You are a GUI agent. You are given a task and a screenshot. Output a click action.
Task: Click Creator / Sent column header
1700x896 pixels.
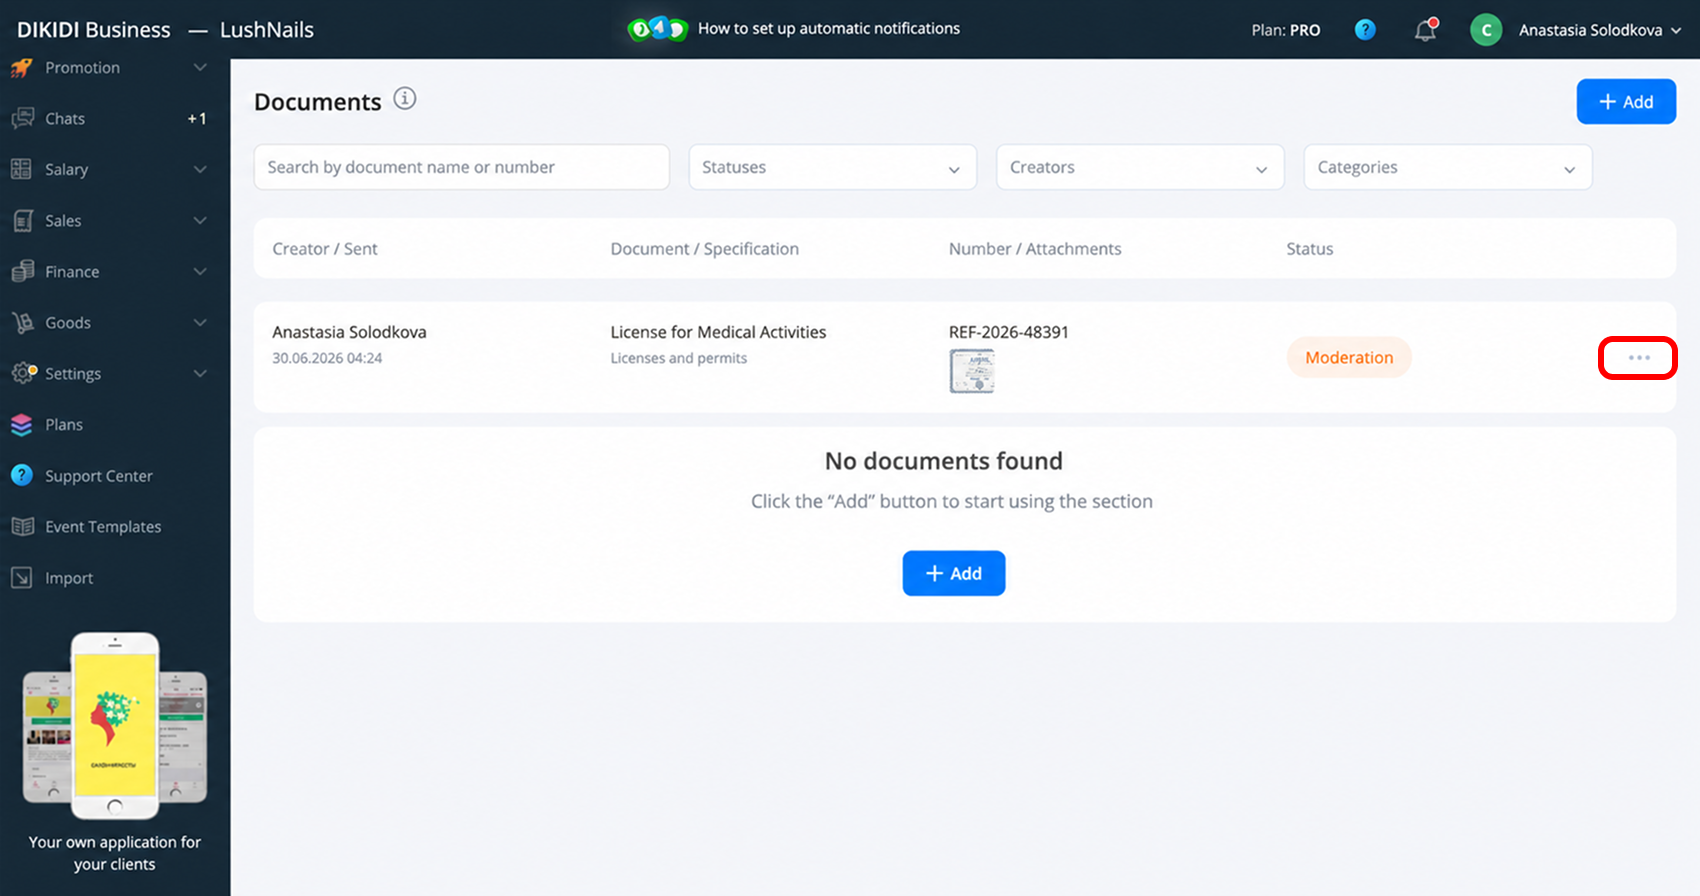point(325,249)
